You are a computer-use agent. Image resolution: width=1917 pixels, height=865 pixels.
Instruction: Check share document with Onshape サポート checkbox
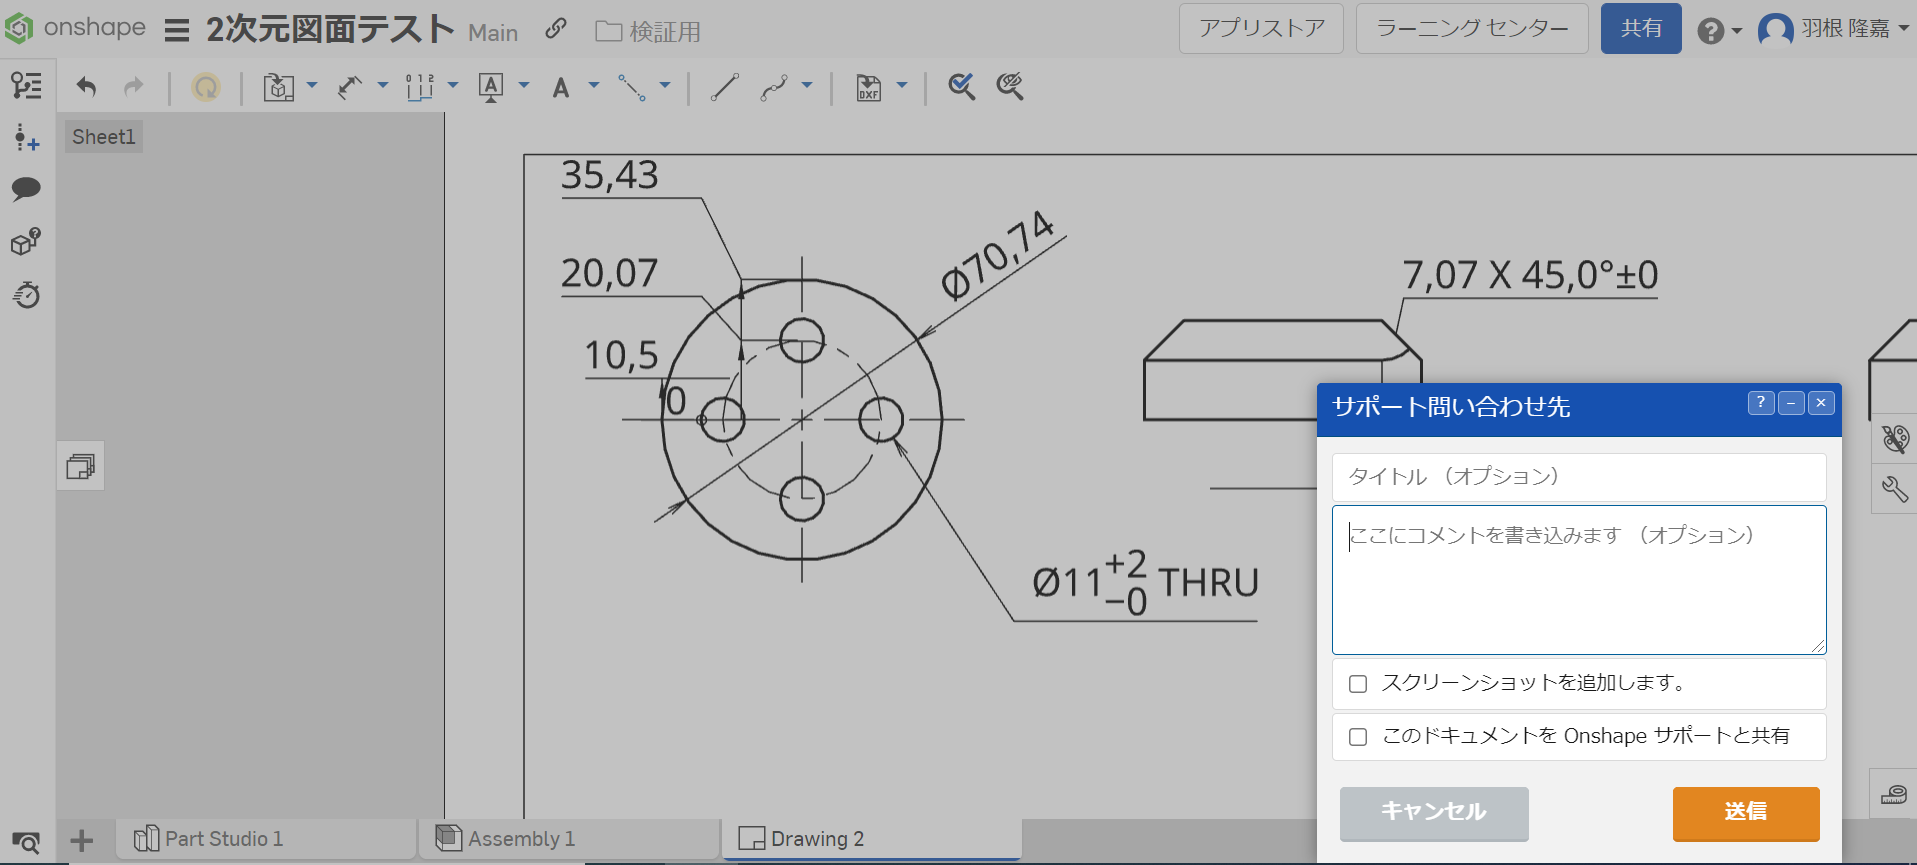(1358, 737)
